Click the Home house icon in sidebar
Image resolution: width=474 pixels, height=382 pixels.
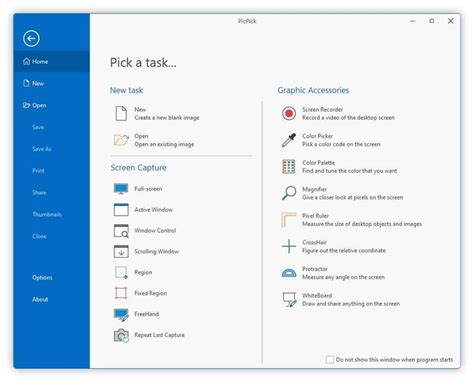[x=26, y=61]
